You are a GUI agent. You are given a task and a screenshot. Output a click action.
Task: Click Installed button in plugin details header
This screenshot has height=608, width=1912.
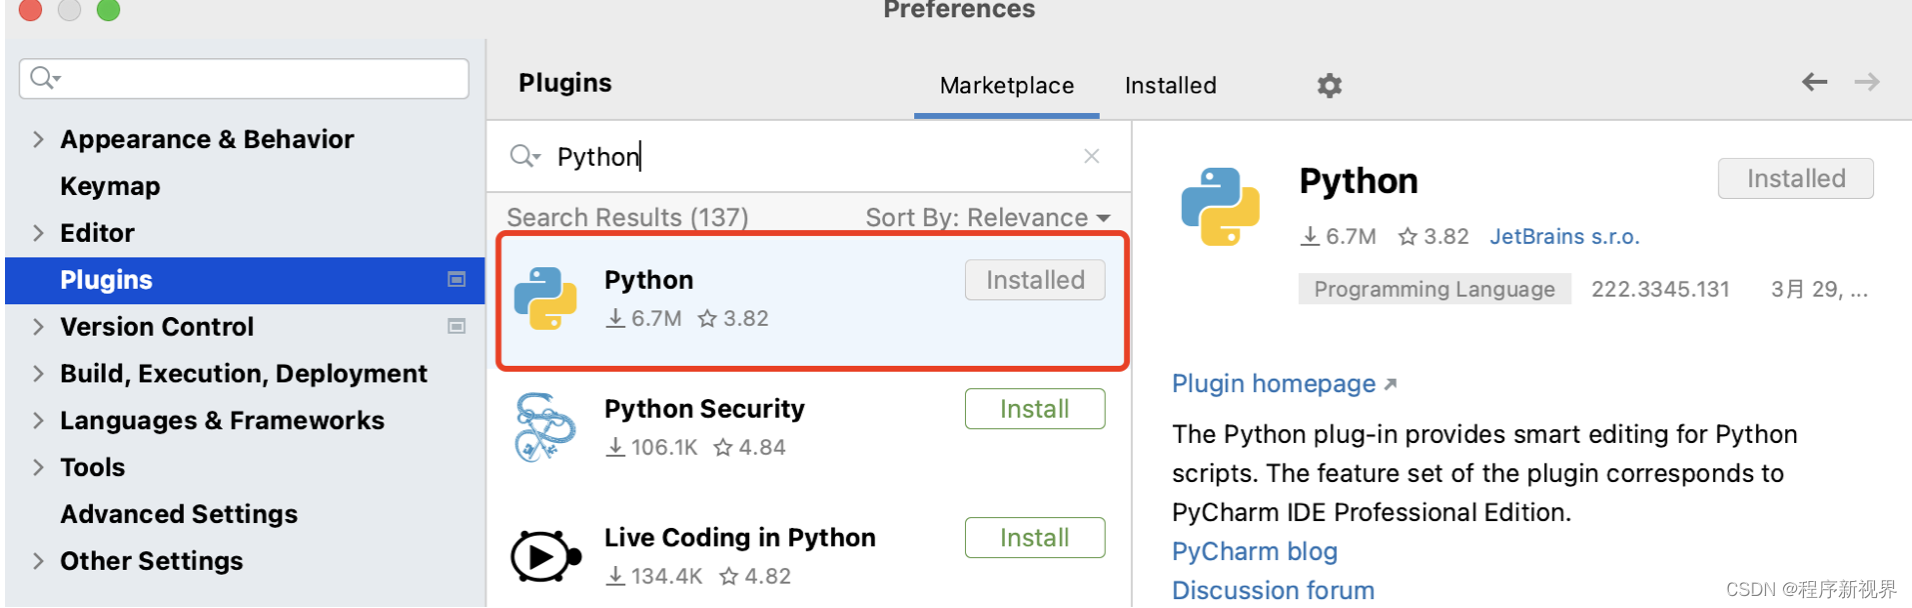[1796, 178]
